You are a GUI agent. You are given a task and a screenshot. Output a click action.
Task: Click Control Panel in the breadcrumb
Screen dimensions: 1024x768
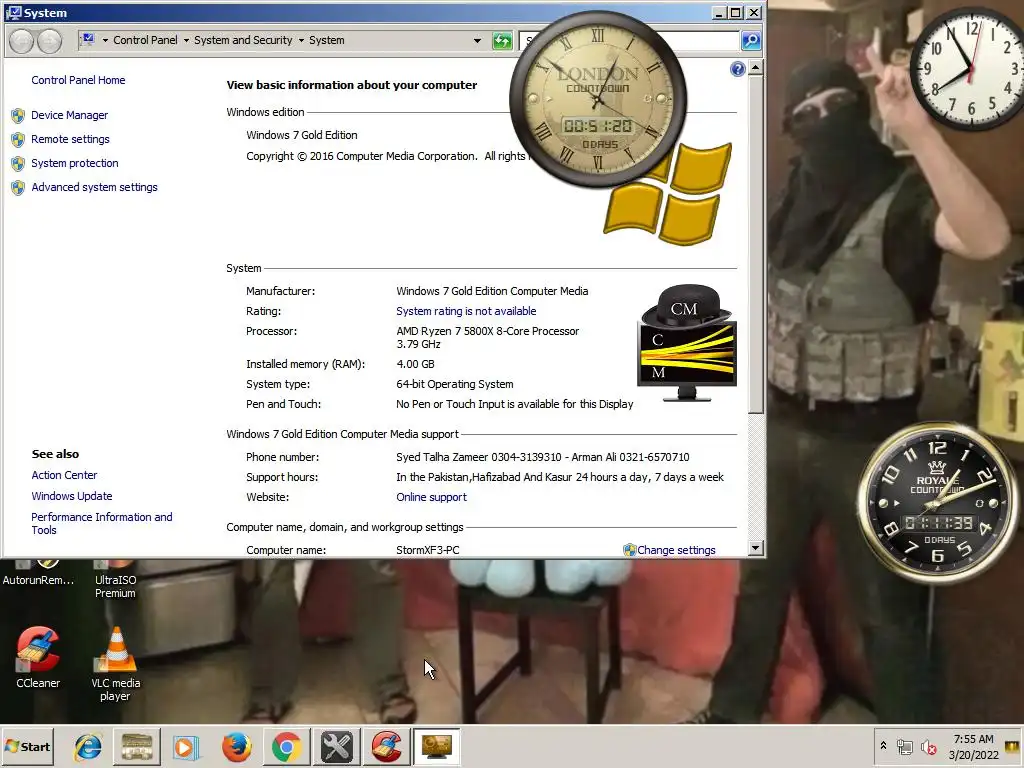[x=145, y=40]
